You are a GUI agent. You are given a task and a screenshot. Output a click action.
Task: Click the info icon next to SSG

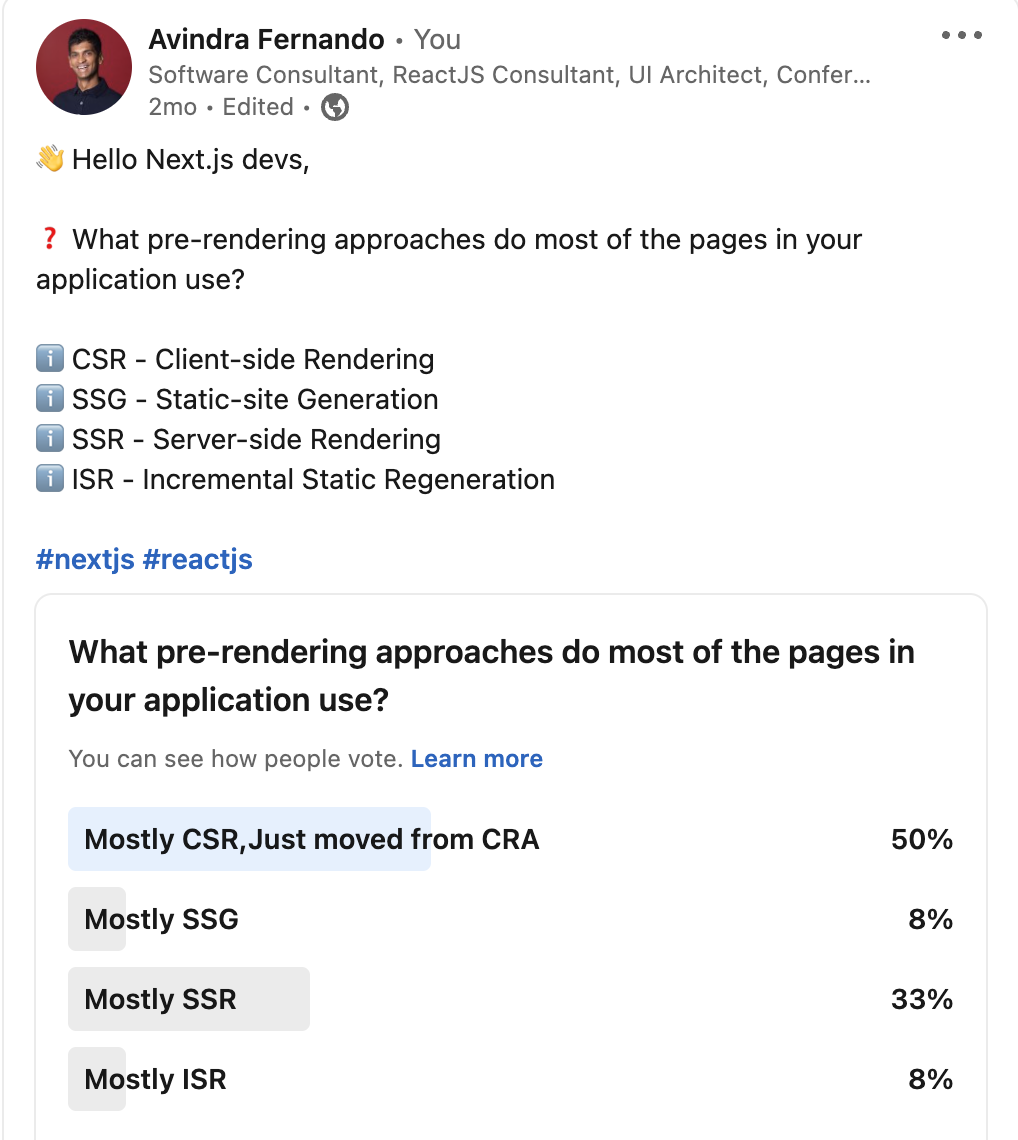click(49, 399)
